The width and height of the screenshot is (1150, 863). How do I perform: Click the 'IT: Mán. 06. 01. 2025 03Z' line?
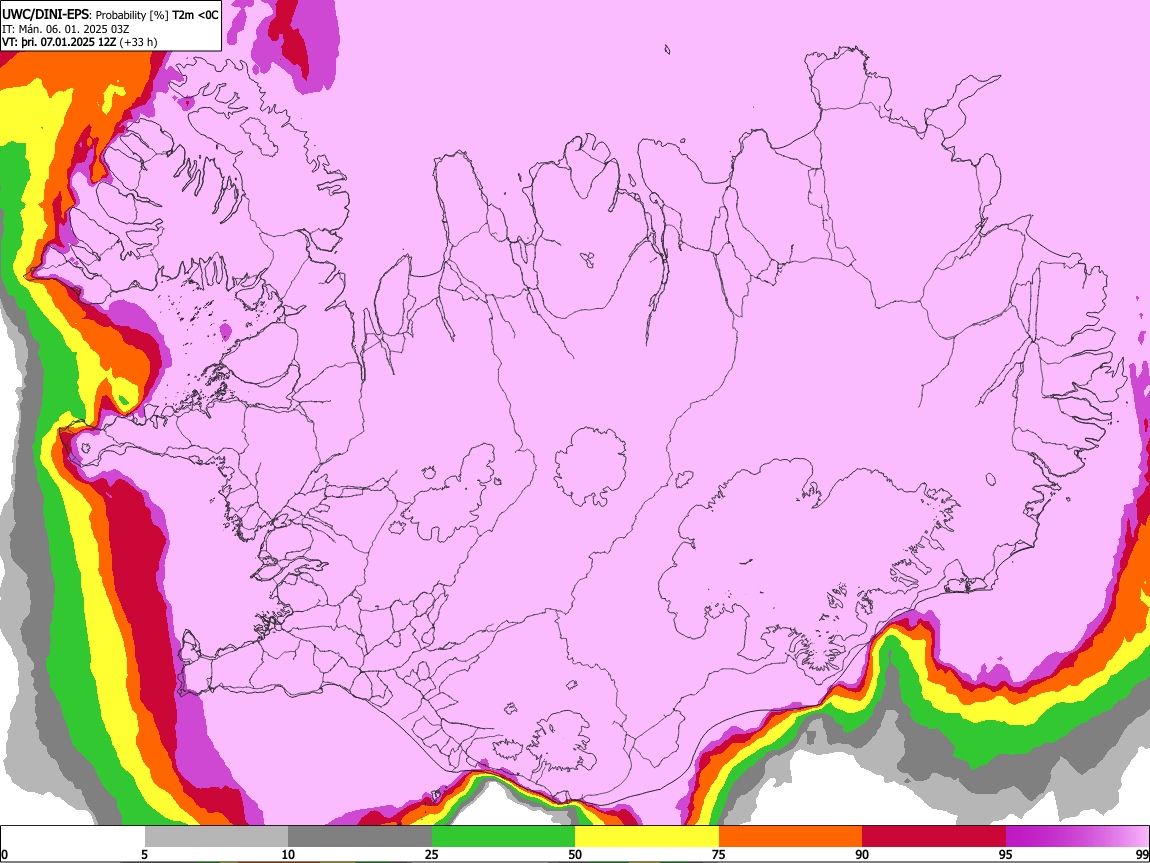65,29
